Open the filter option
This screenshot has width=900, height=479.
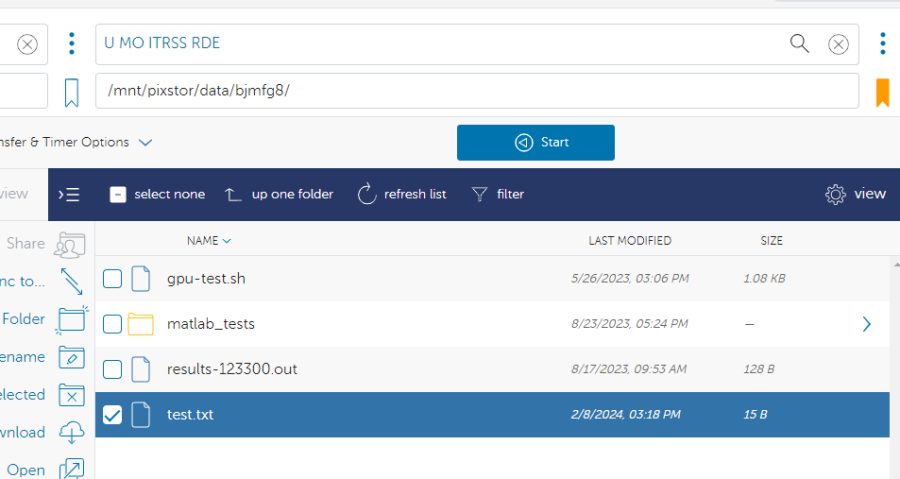pyautogui.click(x=497, y=194)
